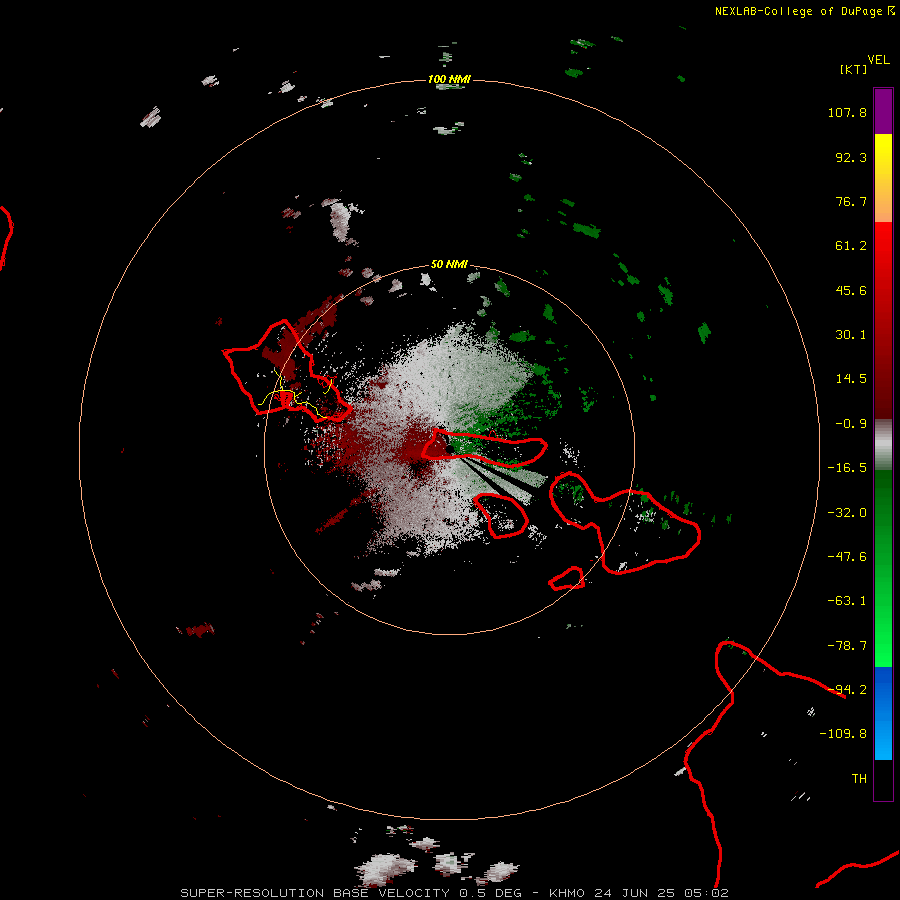Click the purple segment of the velocity color bar

883,112
